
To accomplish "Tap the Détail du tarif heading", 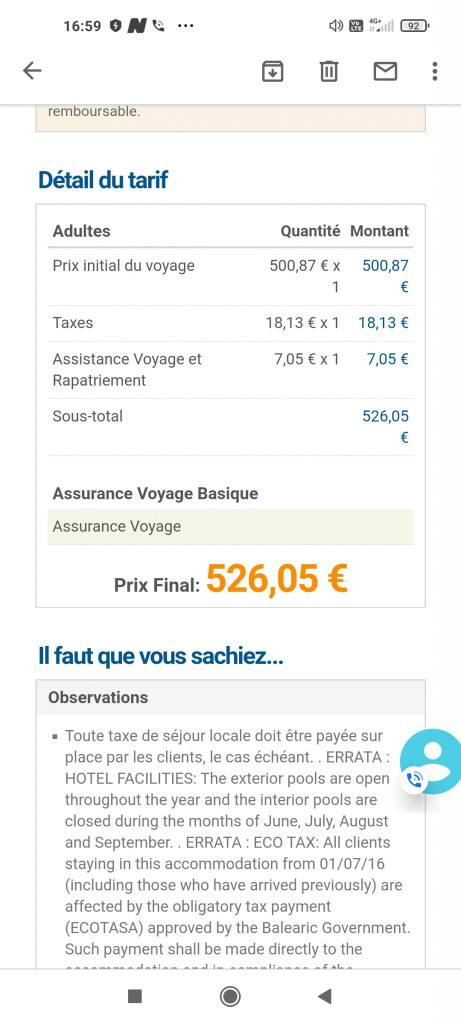I will 103,180.
